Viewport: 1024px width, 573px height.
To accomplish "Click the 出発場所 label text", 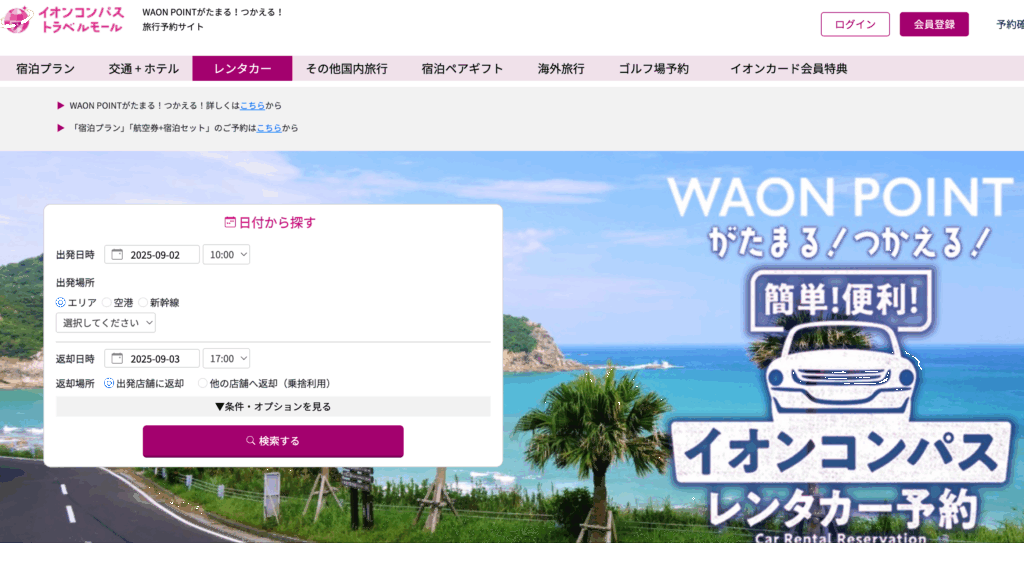I will [x=75, y=282].
